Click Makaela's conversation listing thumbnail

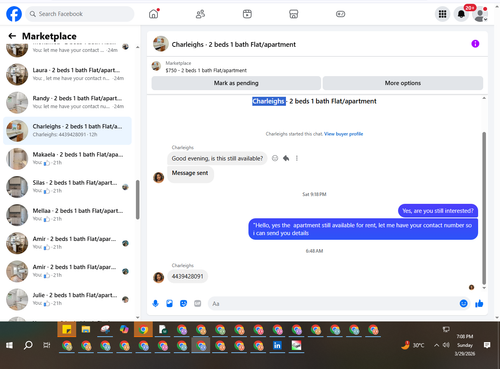click(x=17, y=159)
